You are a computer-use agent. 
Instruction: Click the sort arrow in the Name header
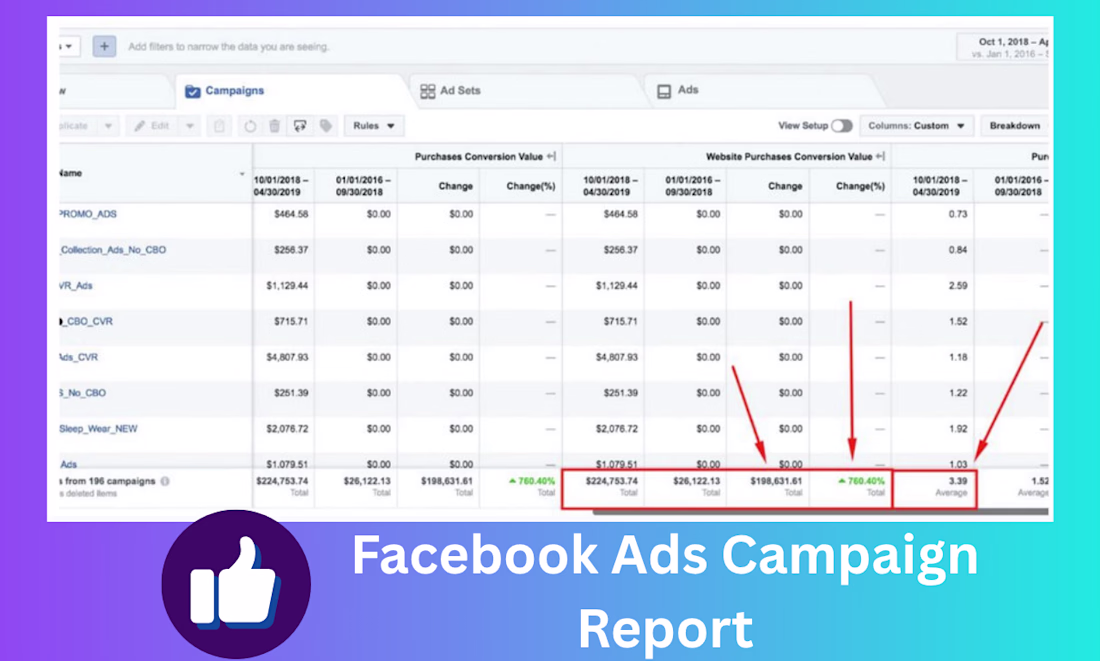[242, 174]
